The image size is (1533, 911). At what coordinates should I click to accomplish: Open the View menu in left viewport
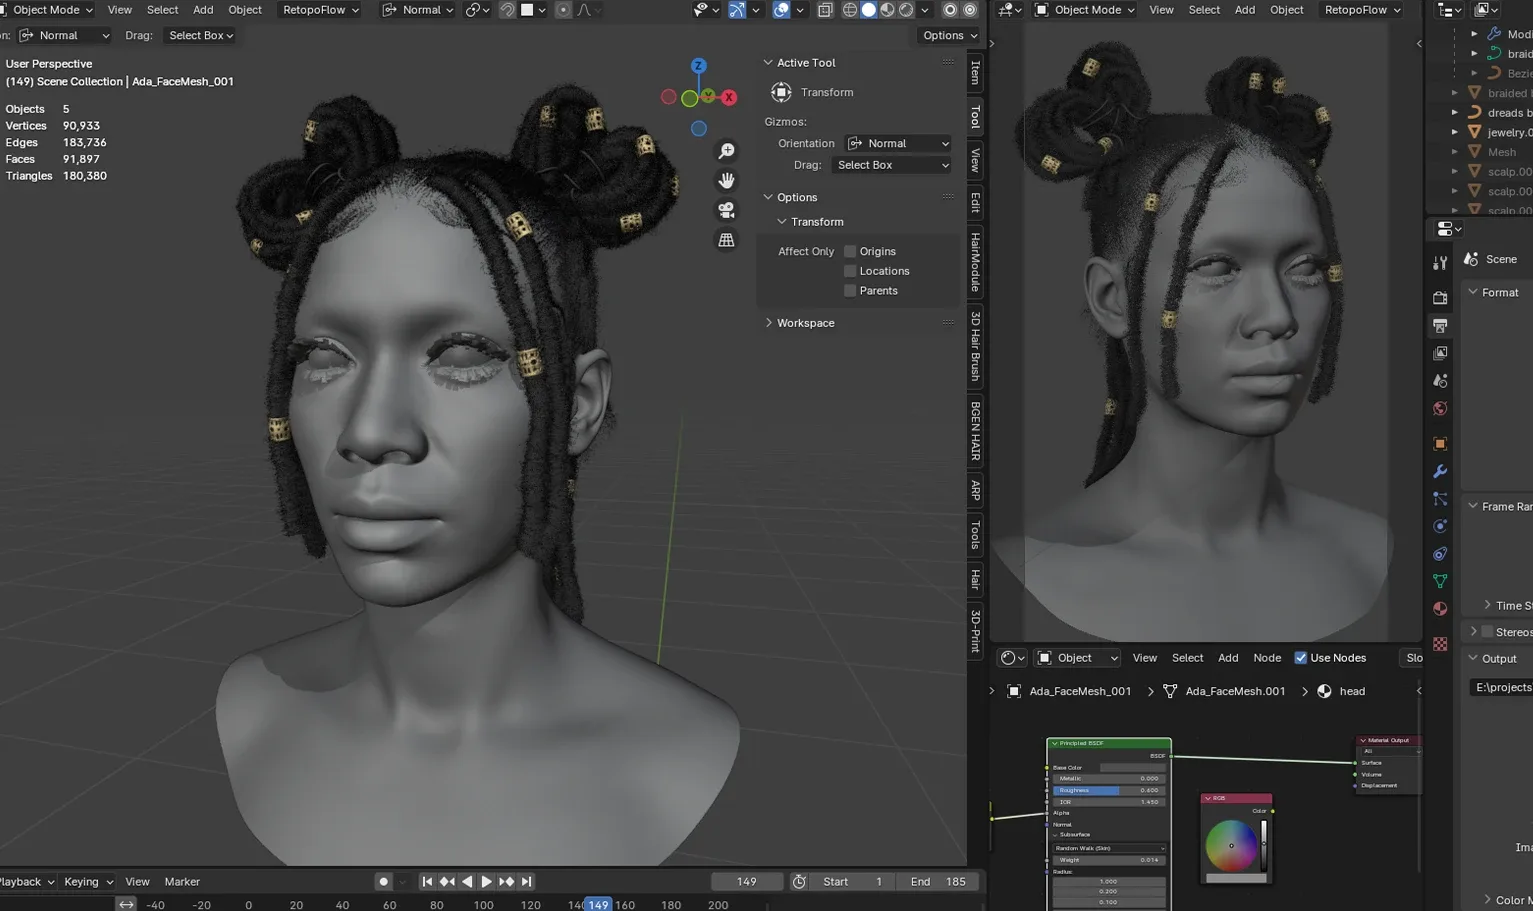point(120,10)
